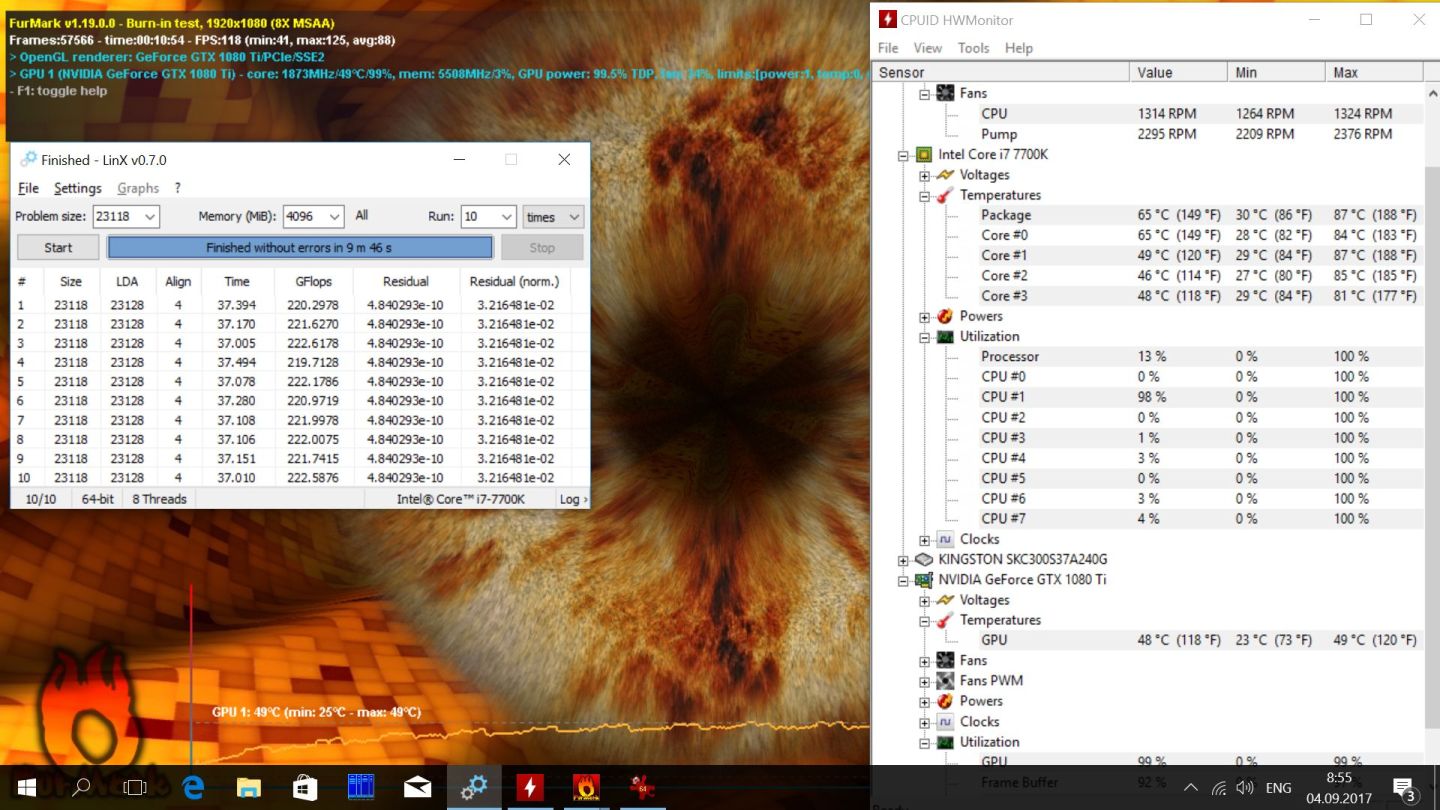Open the Action Center notifications
Viewport: 1440px width, 810px height.
1404,789
